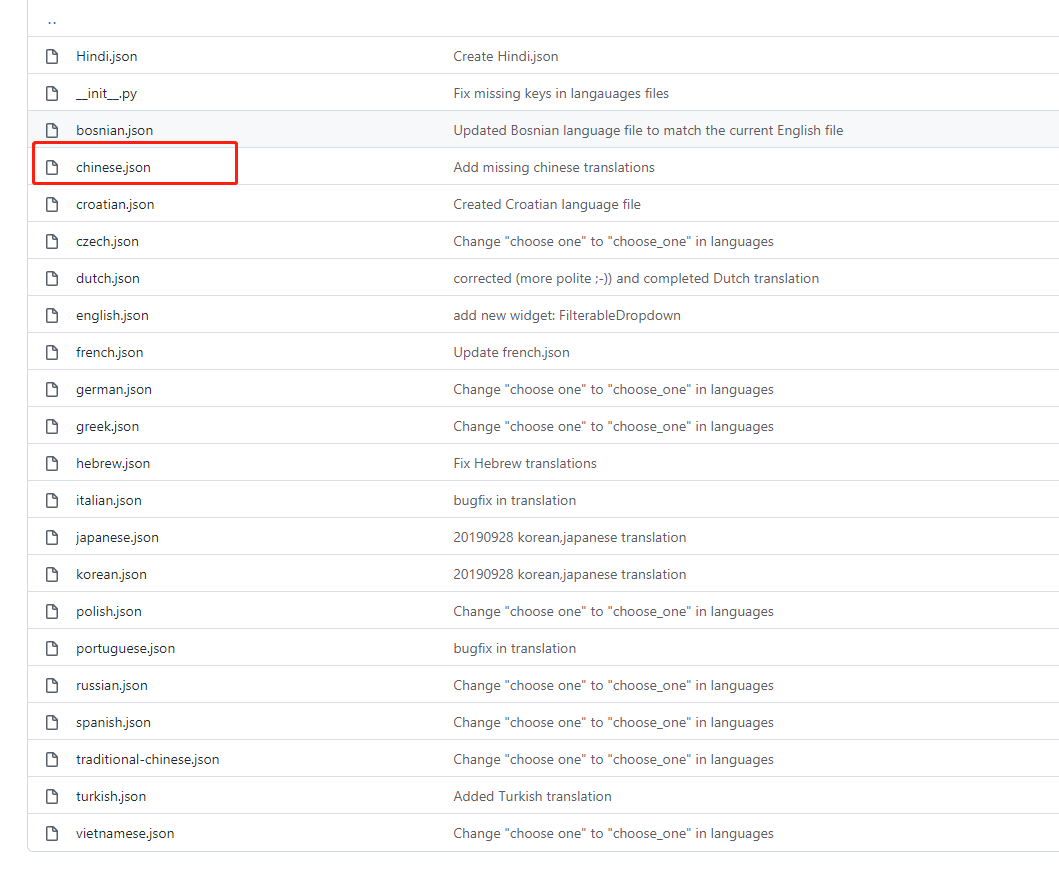Click file icon next to traditional-chinese.json
The width and height of the screenshot is (1059, 869).
[x=52, y=760]
